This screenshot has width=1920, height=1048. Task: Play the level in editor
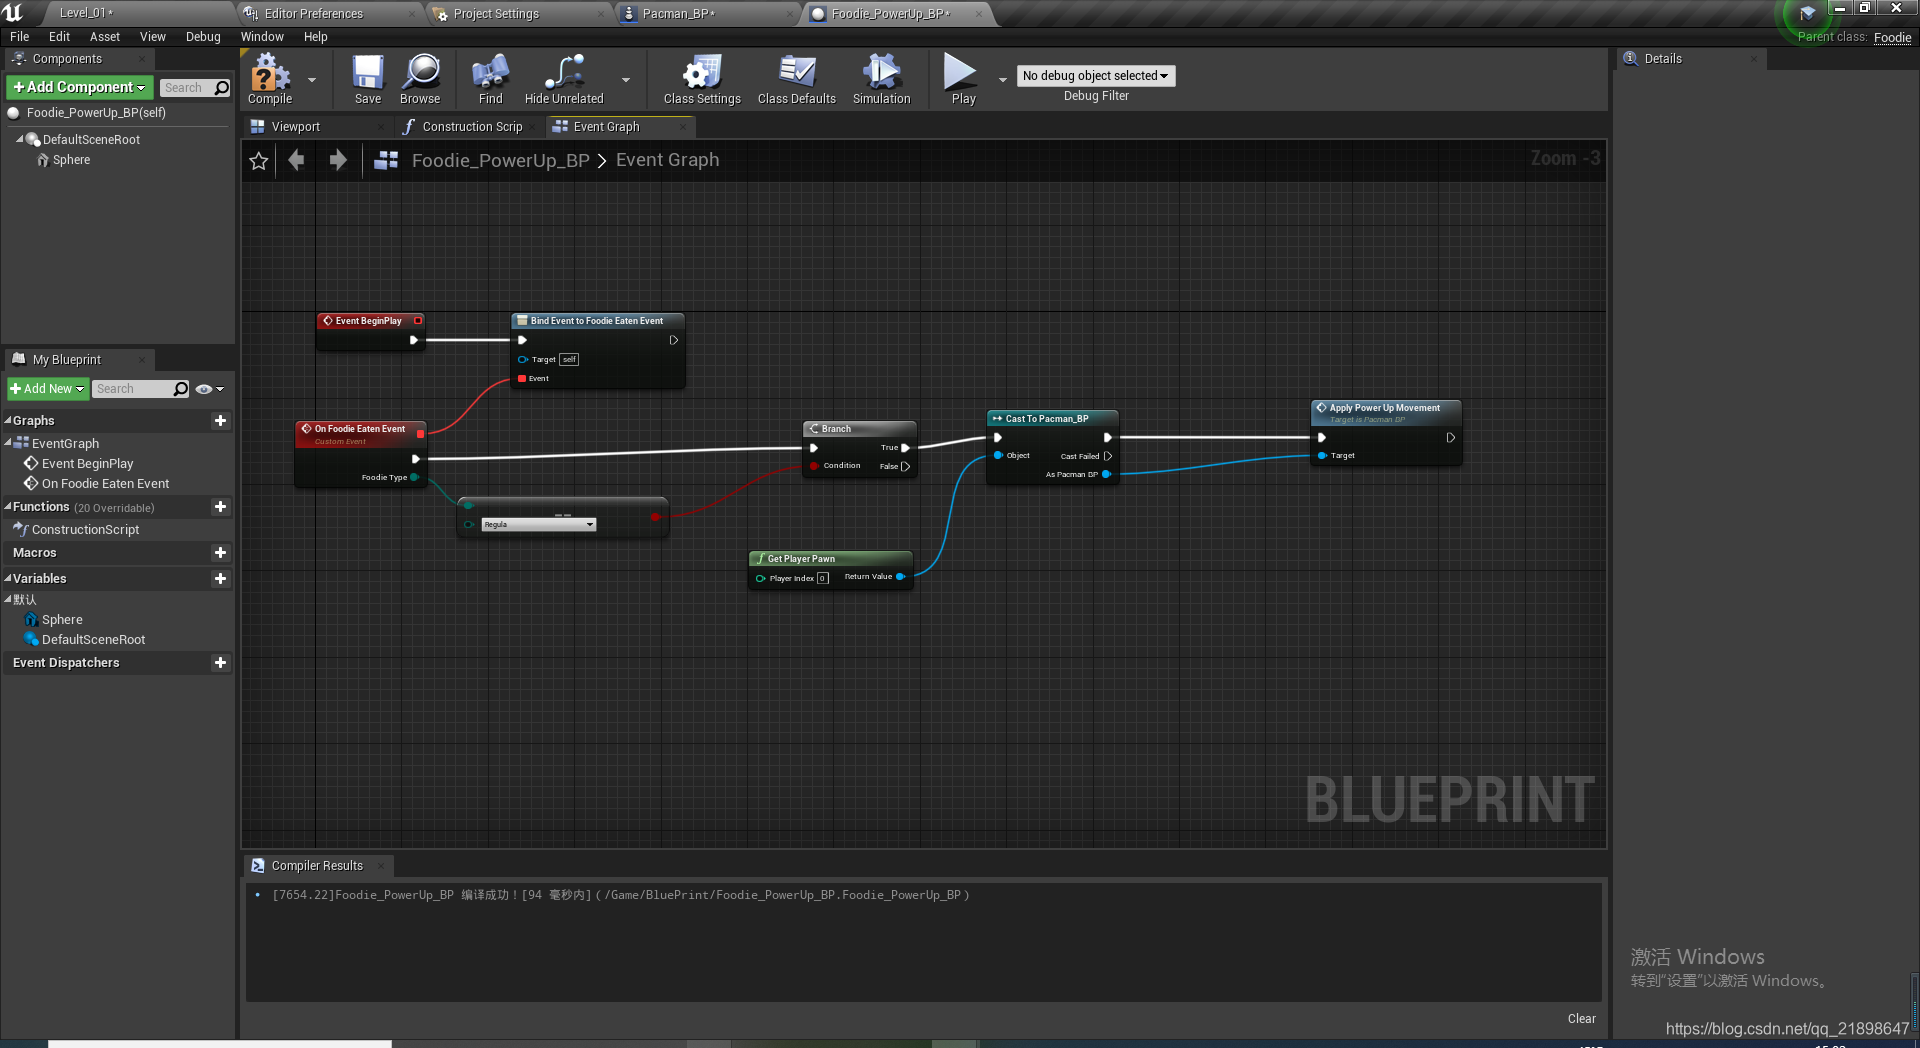pyautogui.click(x=963, y=79)
